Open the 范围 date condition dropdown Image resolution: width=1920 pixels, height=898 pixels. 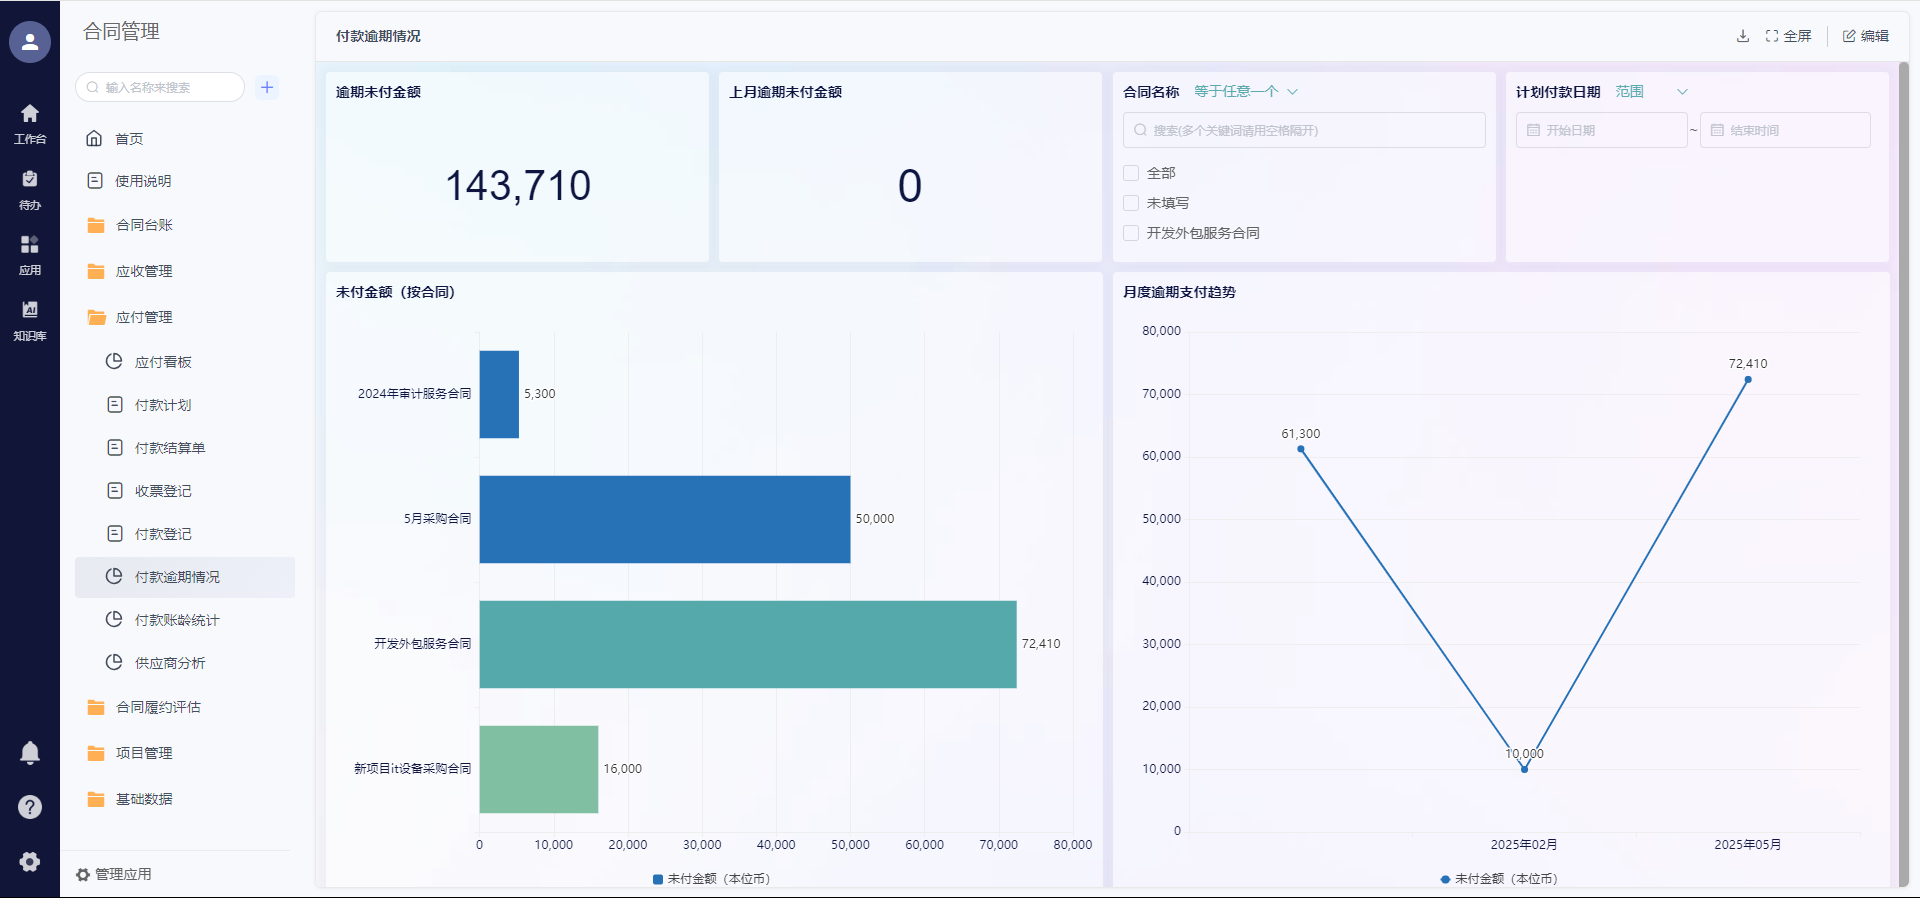click(1650, 91)
